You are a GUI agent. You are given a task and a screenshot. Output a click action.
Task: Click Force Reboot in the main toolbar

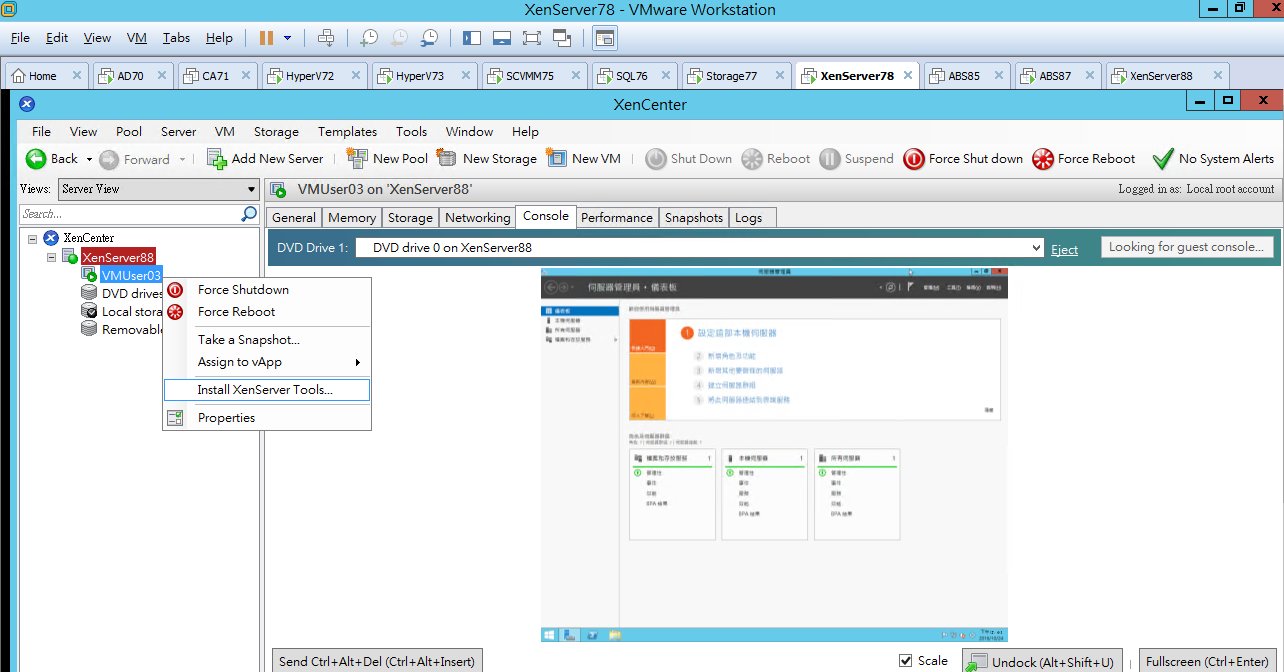coord(1084,159)
